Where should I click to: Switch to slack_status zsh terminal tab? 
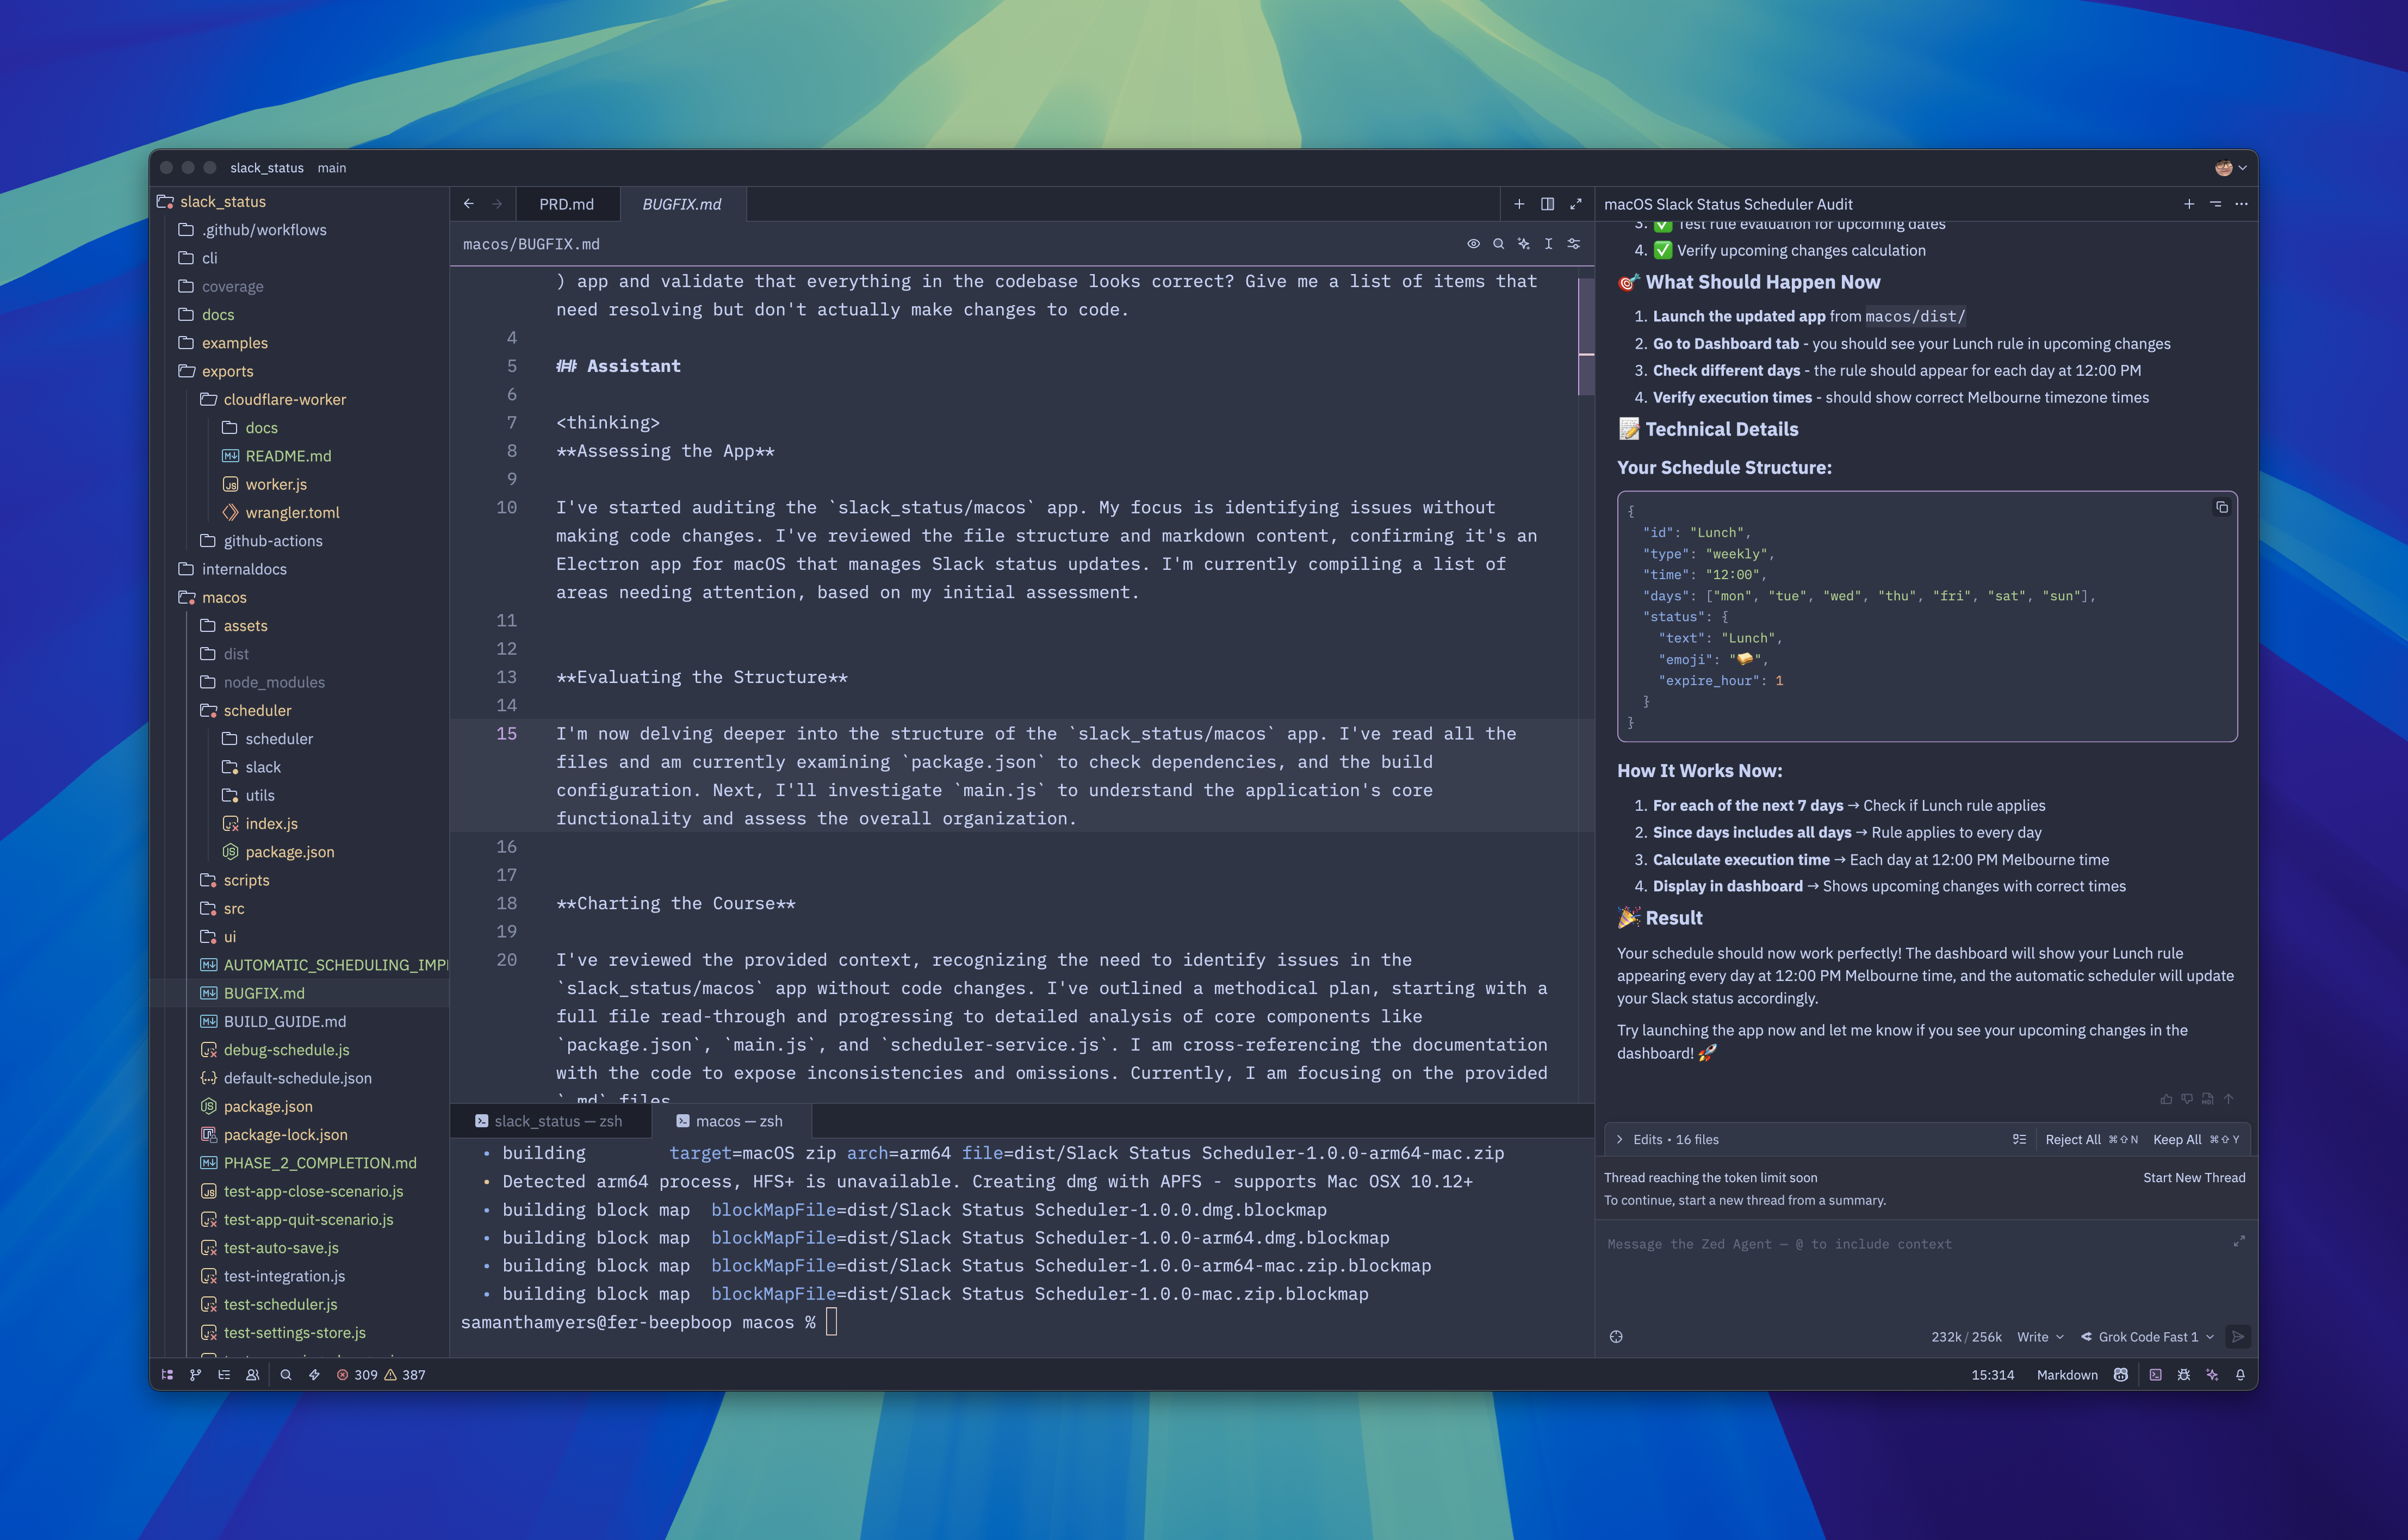tap(549, 1121)
